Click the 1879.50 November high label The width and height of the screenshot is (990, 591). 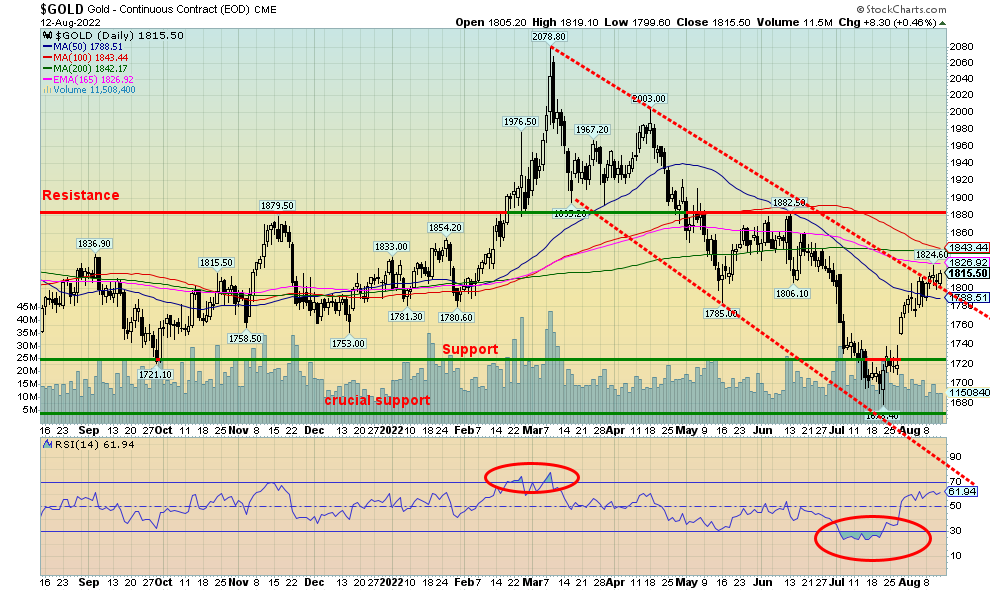(275, 205)
